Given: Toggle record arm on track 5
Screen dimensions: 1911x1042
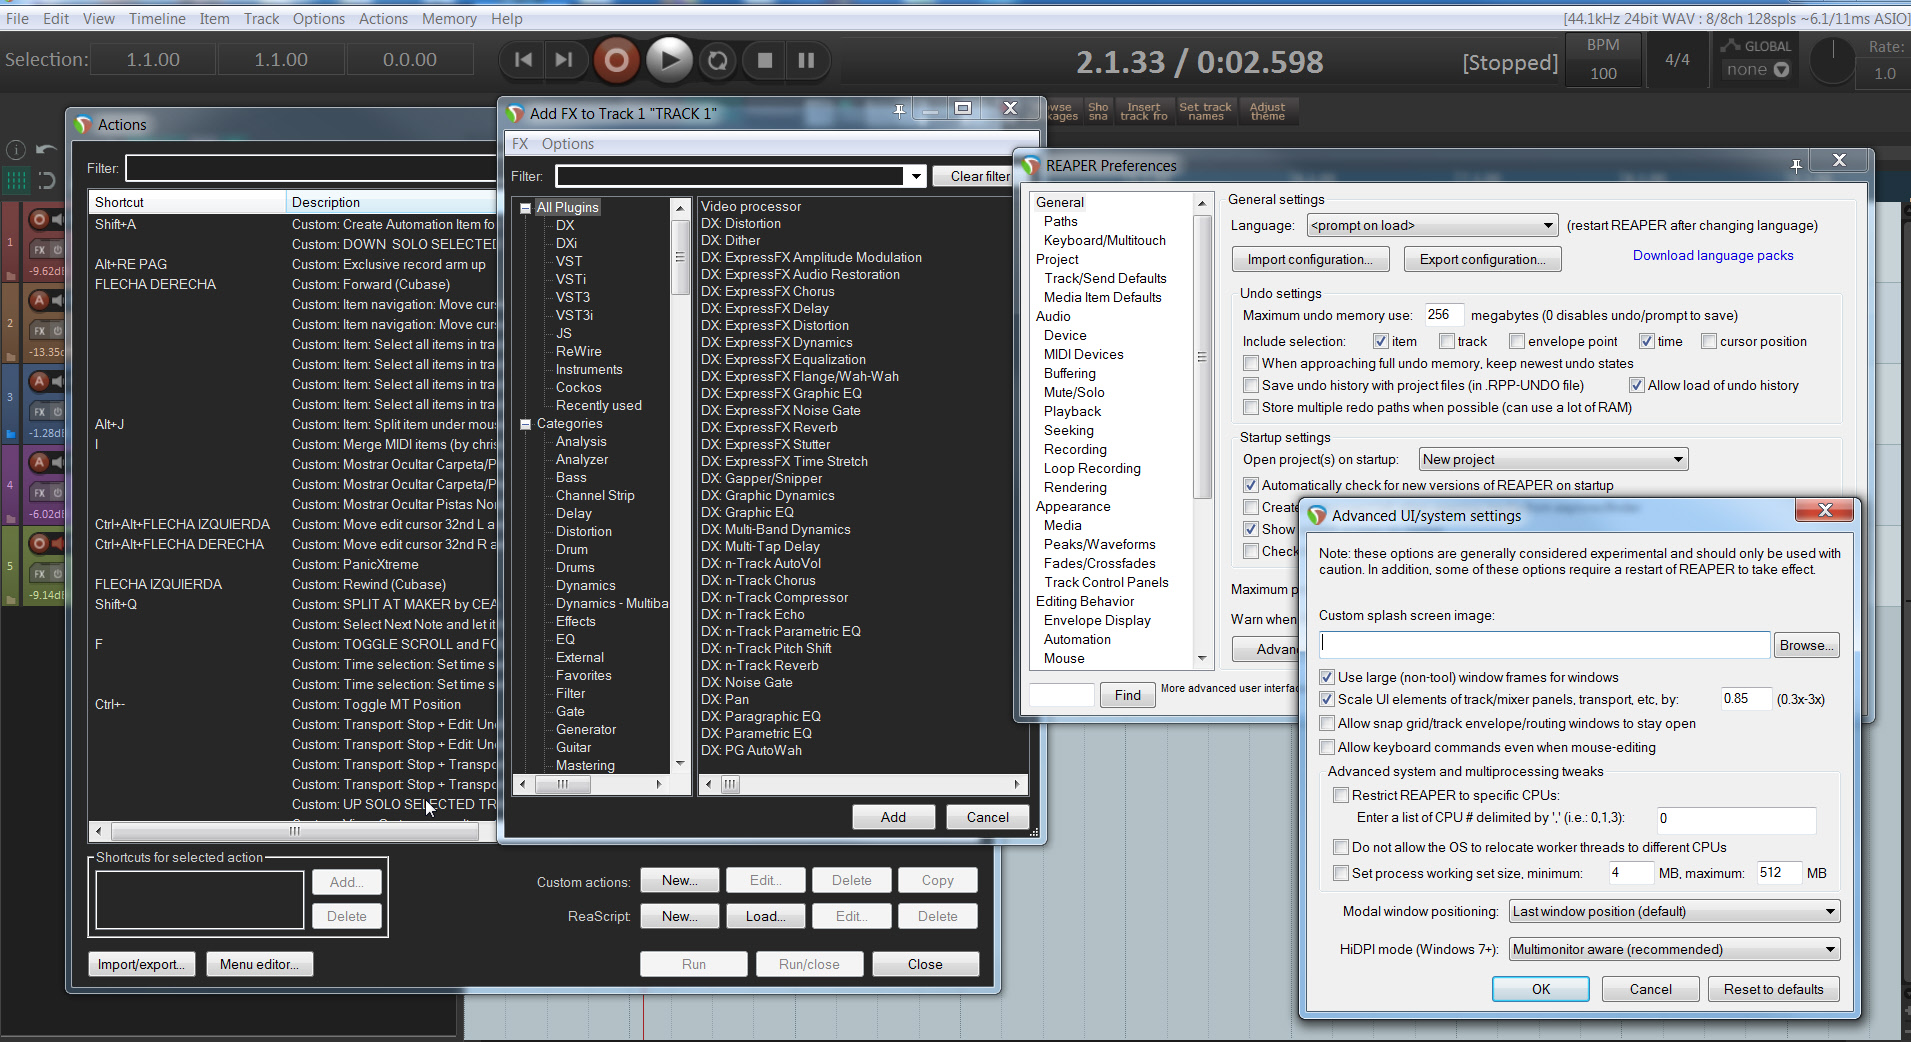Looking at the screenshot, I should (39, 543).
